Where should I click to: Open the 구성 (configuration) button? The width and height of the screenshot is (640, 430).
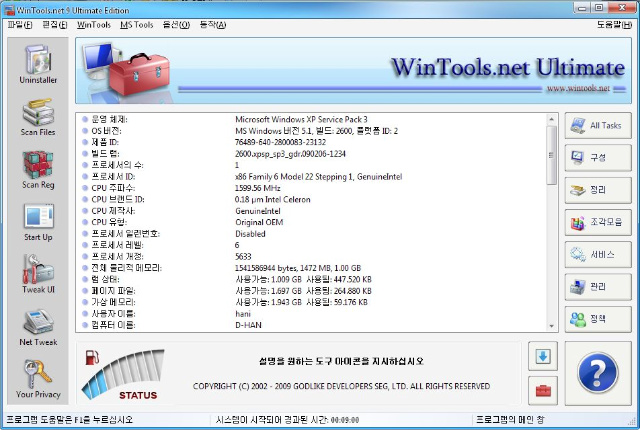(598, 157)
